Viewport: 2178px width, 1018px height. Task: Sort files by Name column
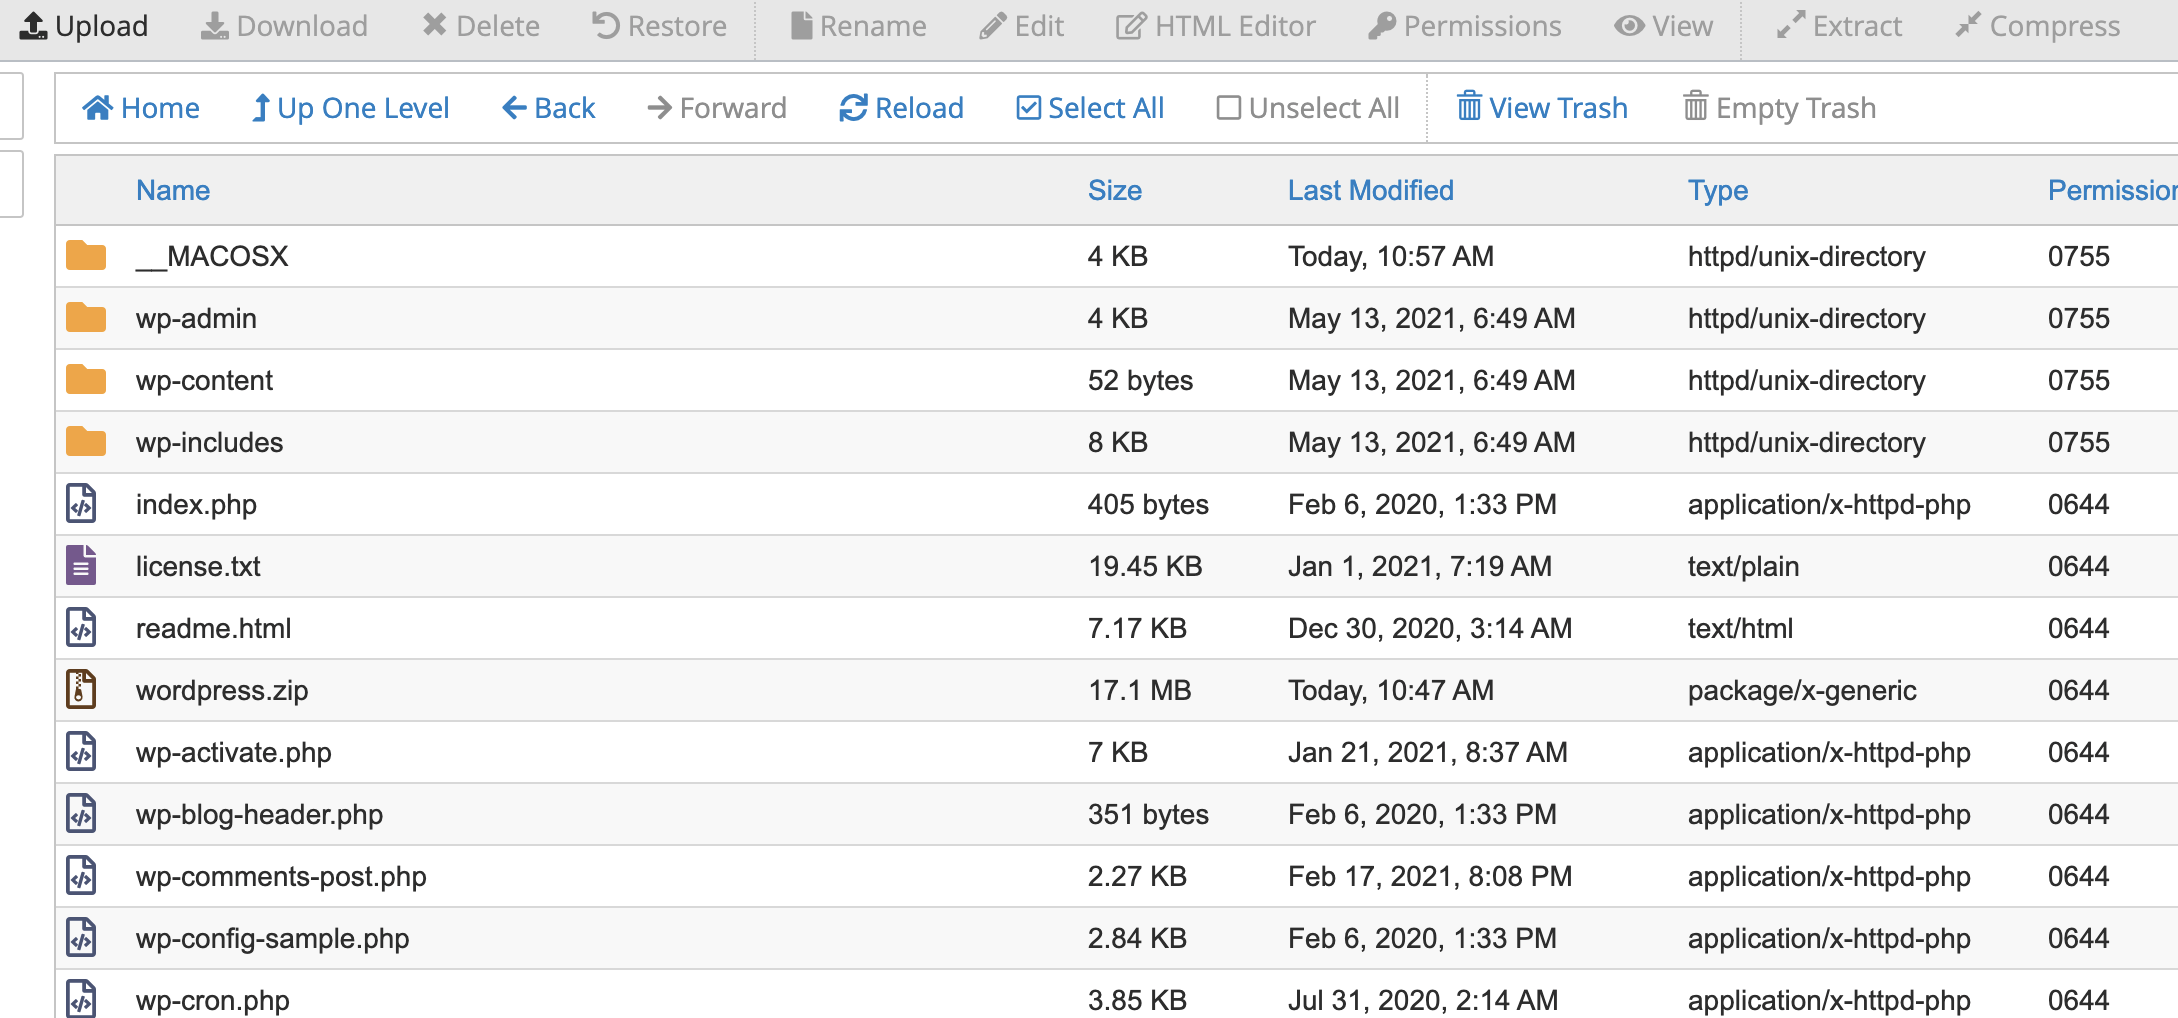[173, 190]
